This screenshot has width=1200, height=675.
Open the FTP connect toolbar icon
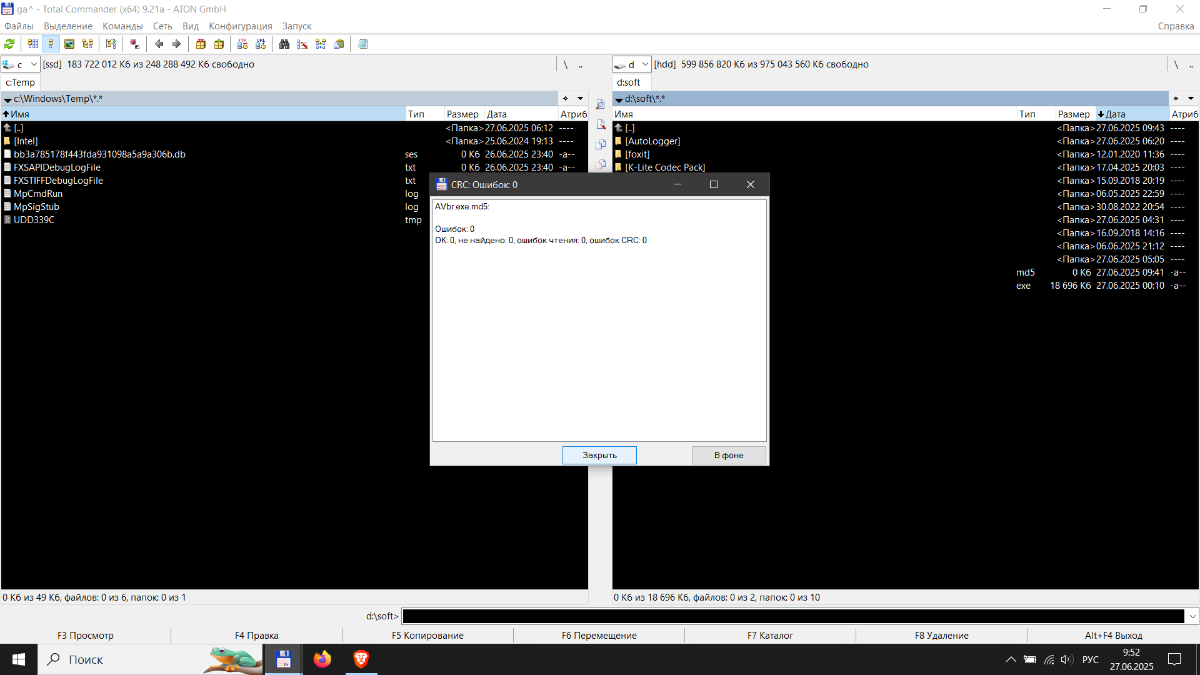point(242,44)
